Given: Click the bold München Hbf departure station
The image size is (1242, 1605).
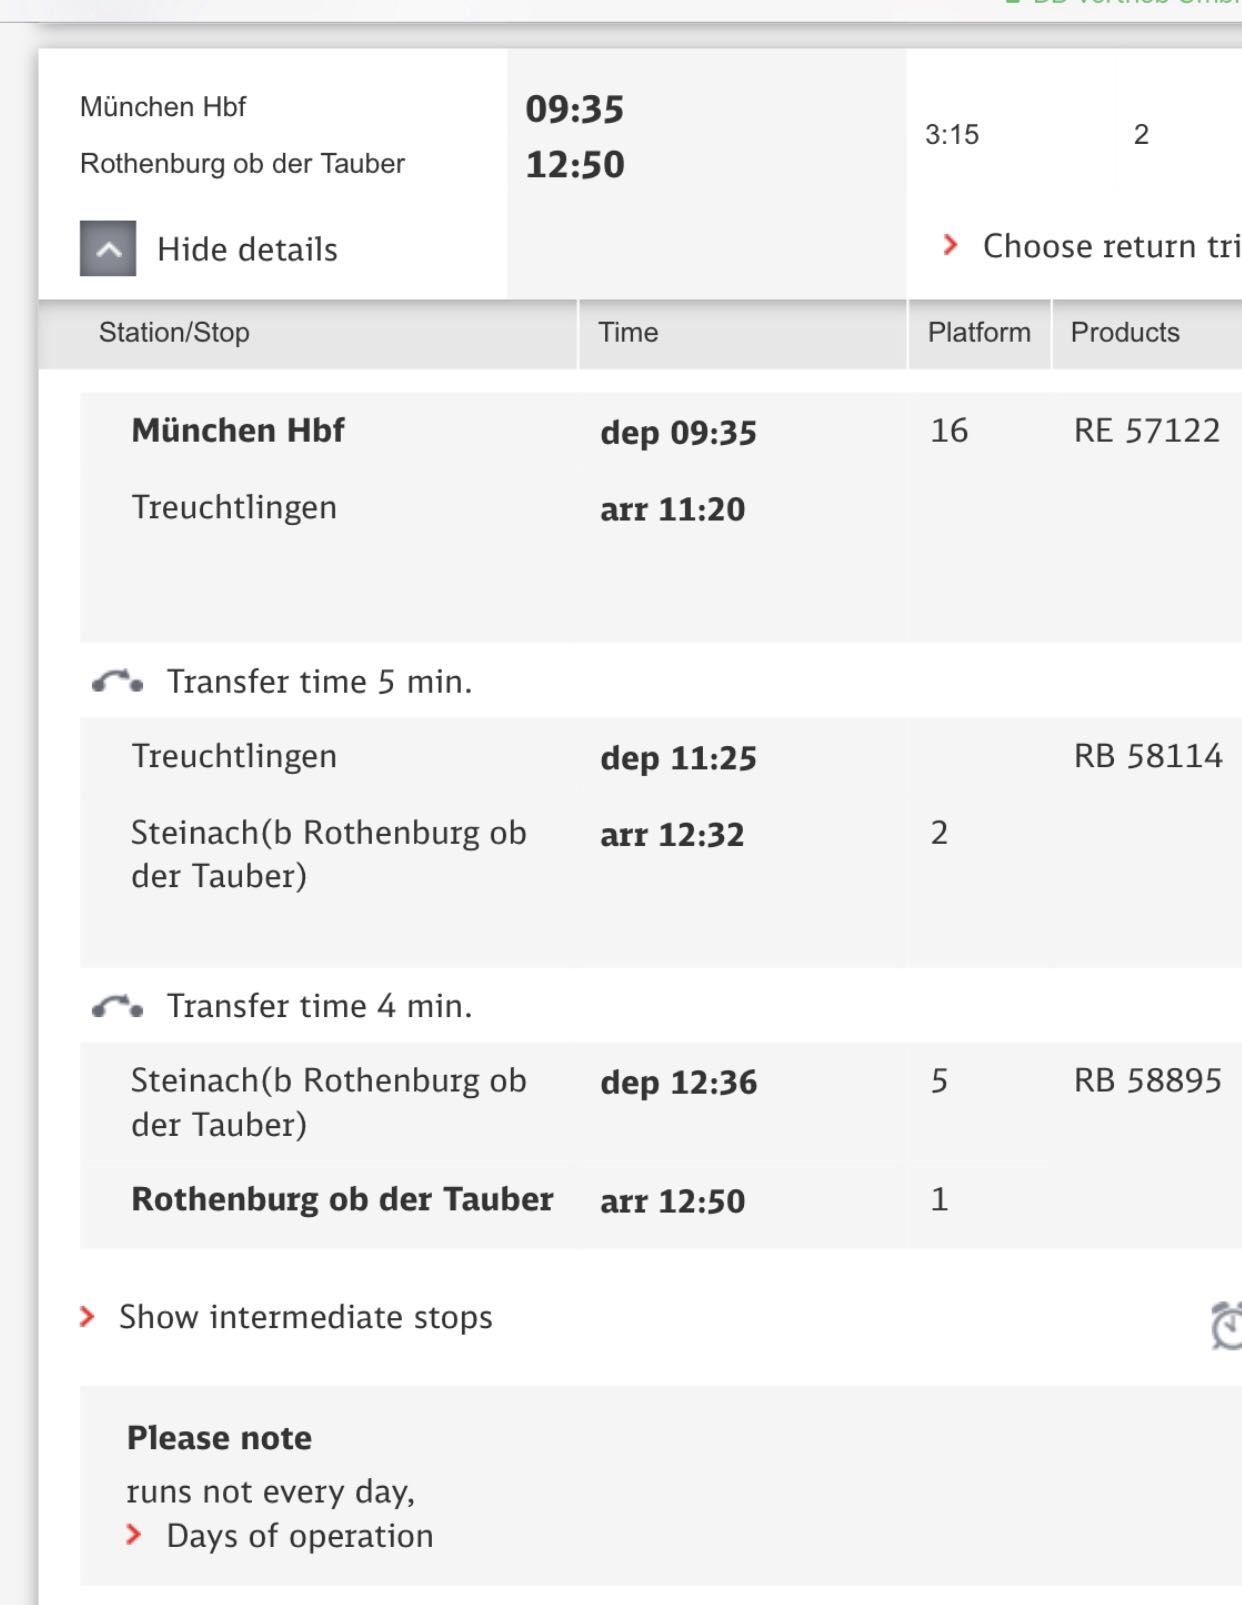Looking at the screenshot, I should pos(238,431).
